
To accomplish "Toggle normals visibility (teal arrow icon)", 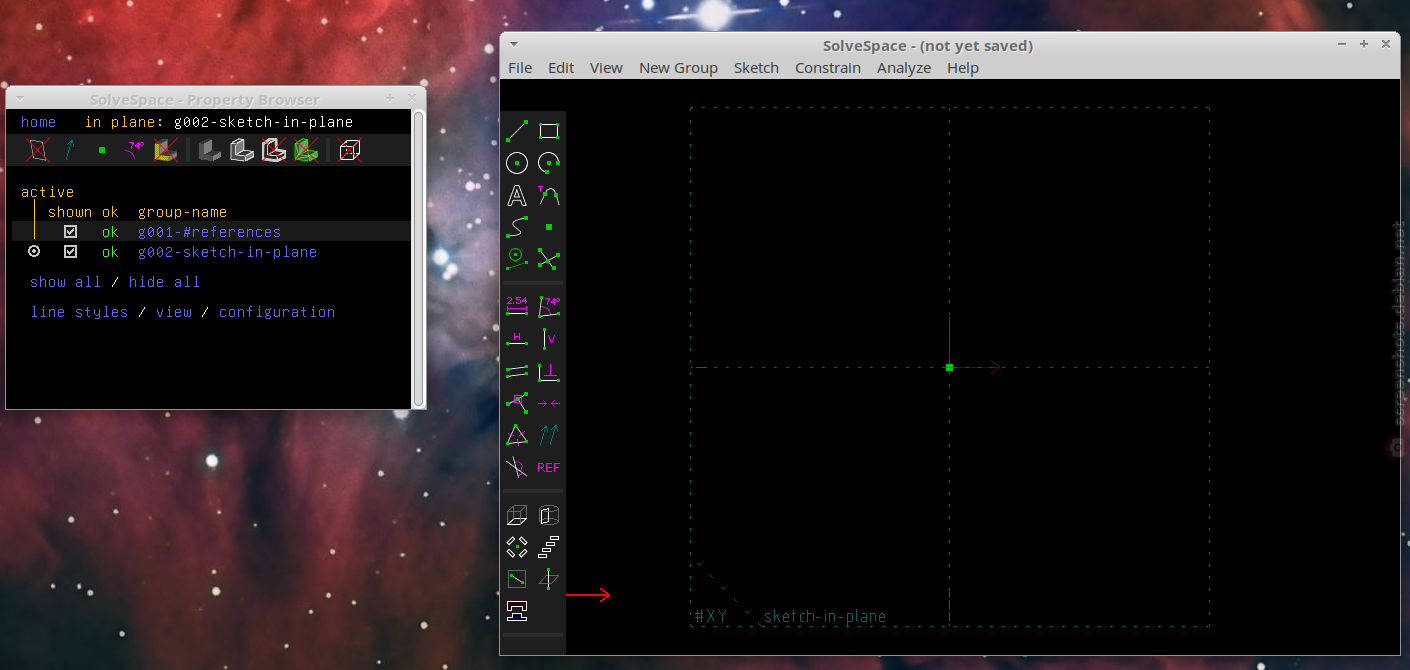I will (70, 150).
